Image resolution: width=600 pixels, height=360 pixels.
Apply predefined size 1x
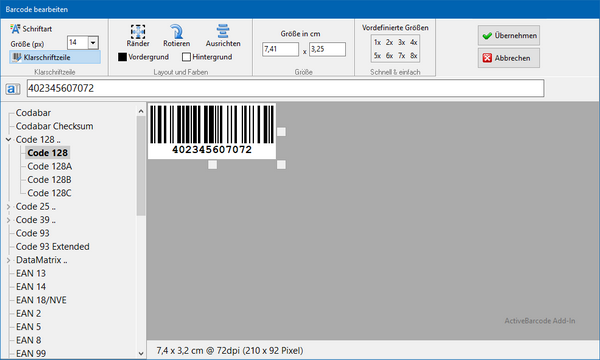377,42
